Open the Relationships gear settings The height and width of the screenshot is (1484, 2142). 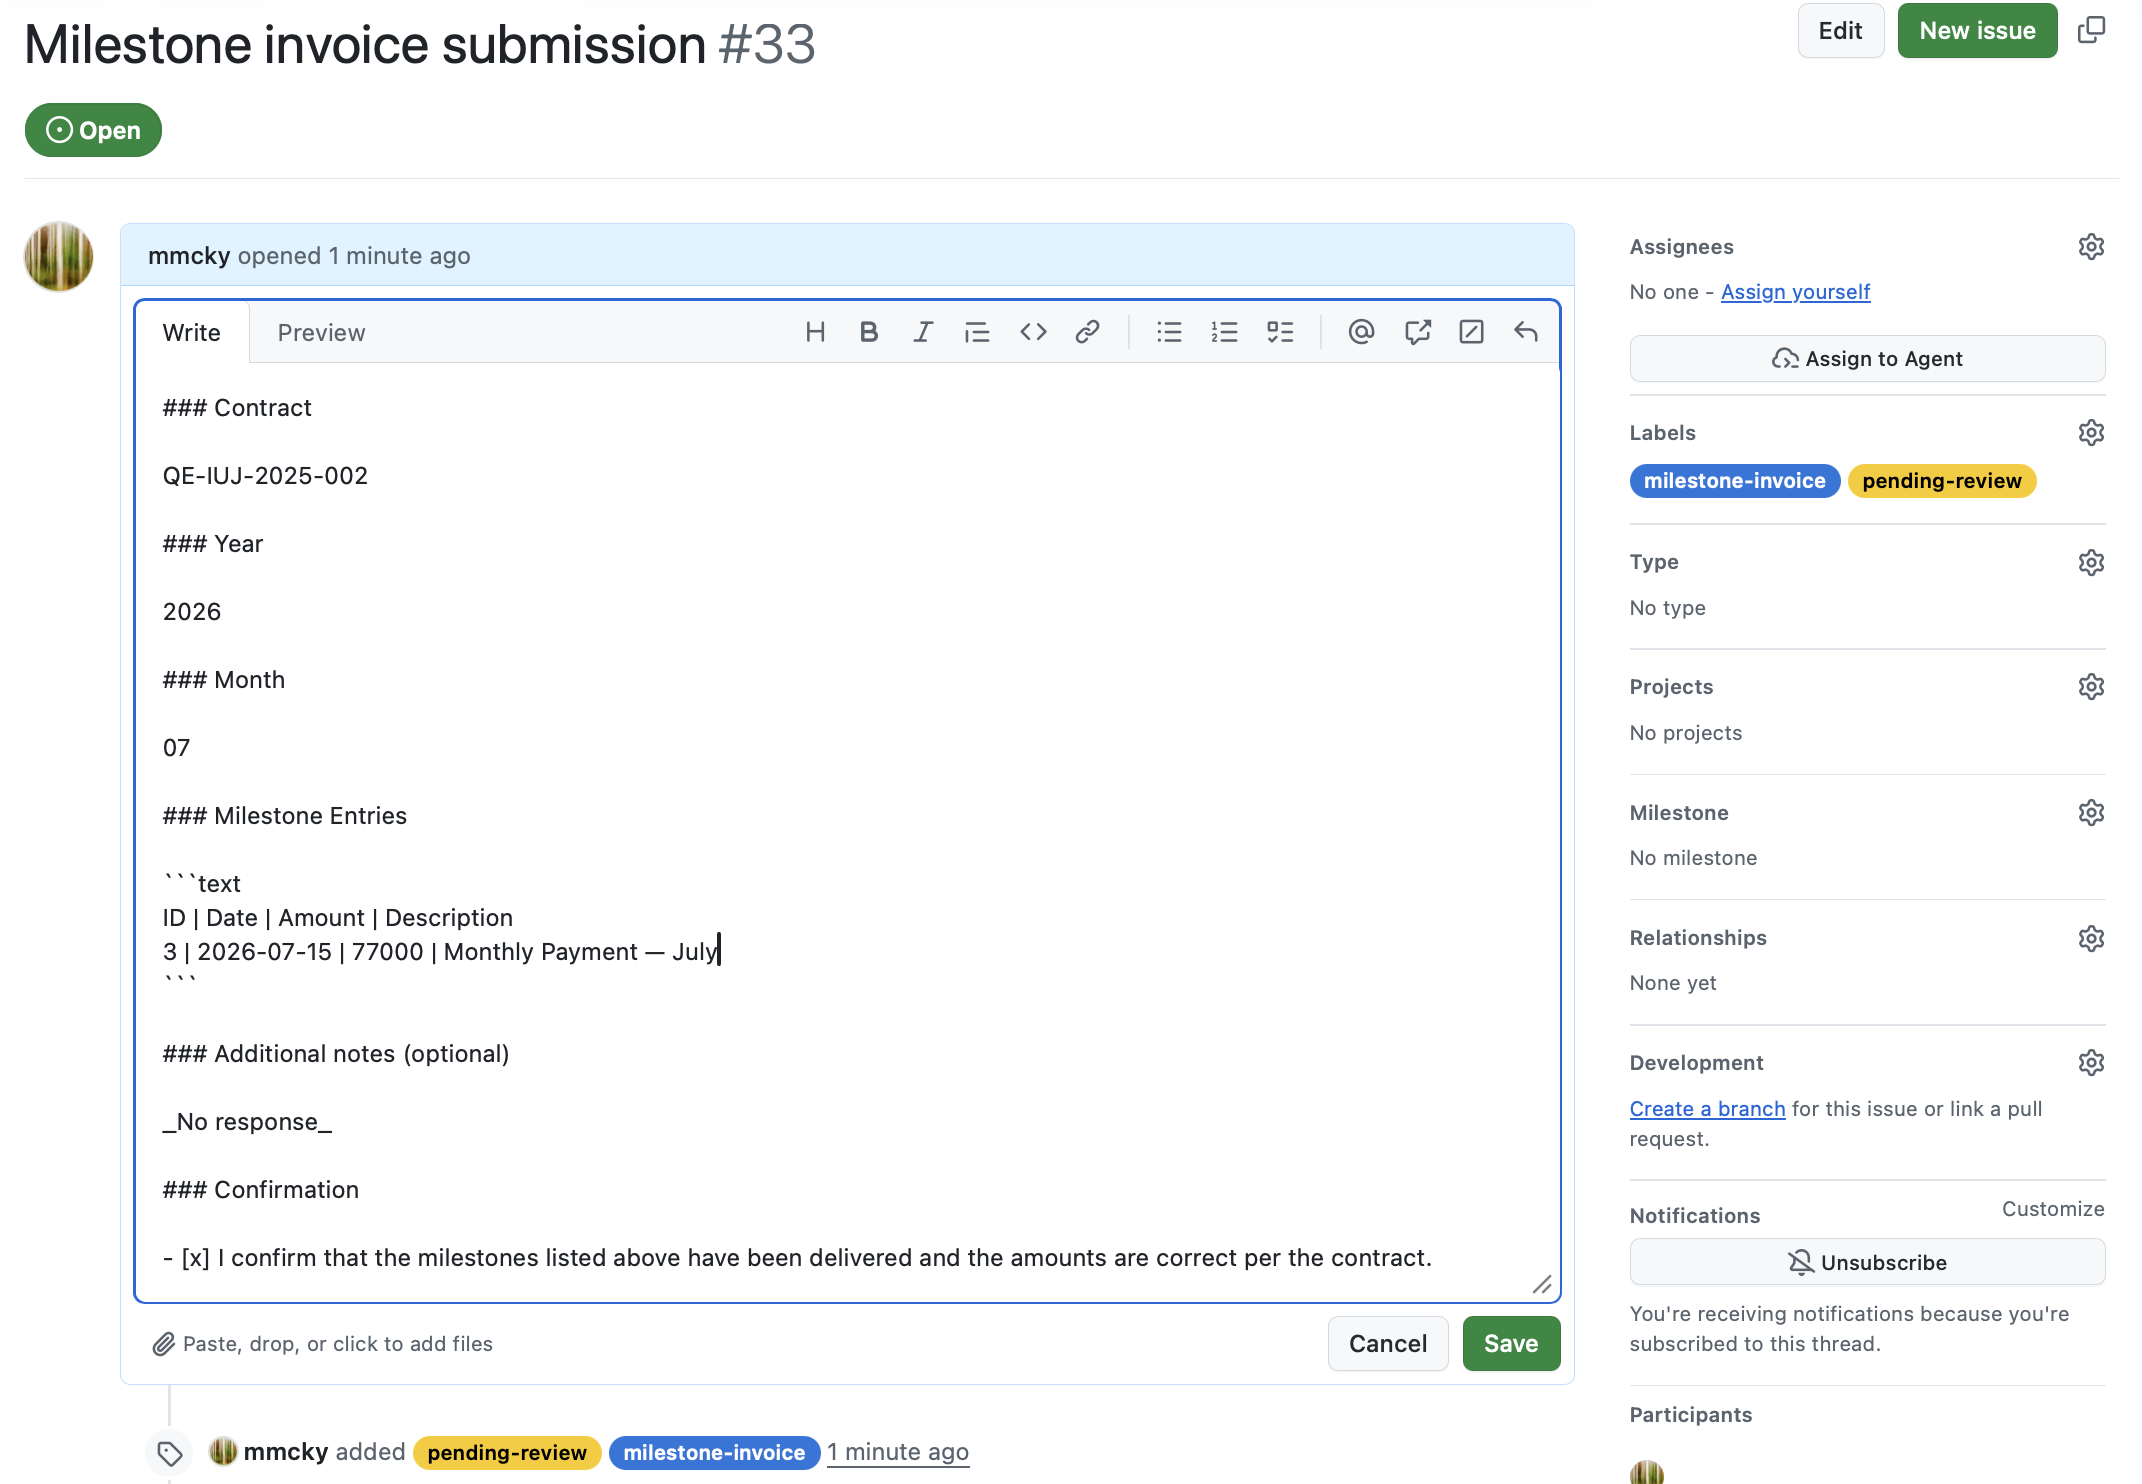pos(2091,938)
